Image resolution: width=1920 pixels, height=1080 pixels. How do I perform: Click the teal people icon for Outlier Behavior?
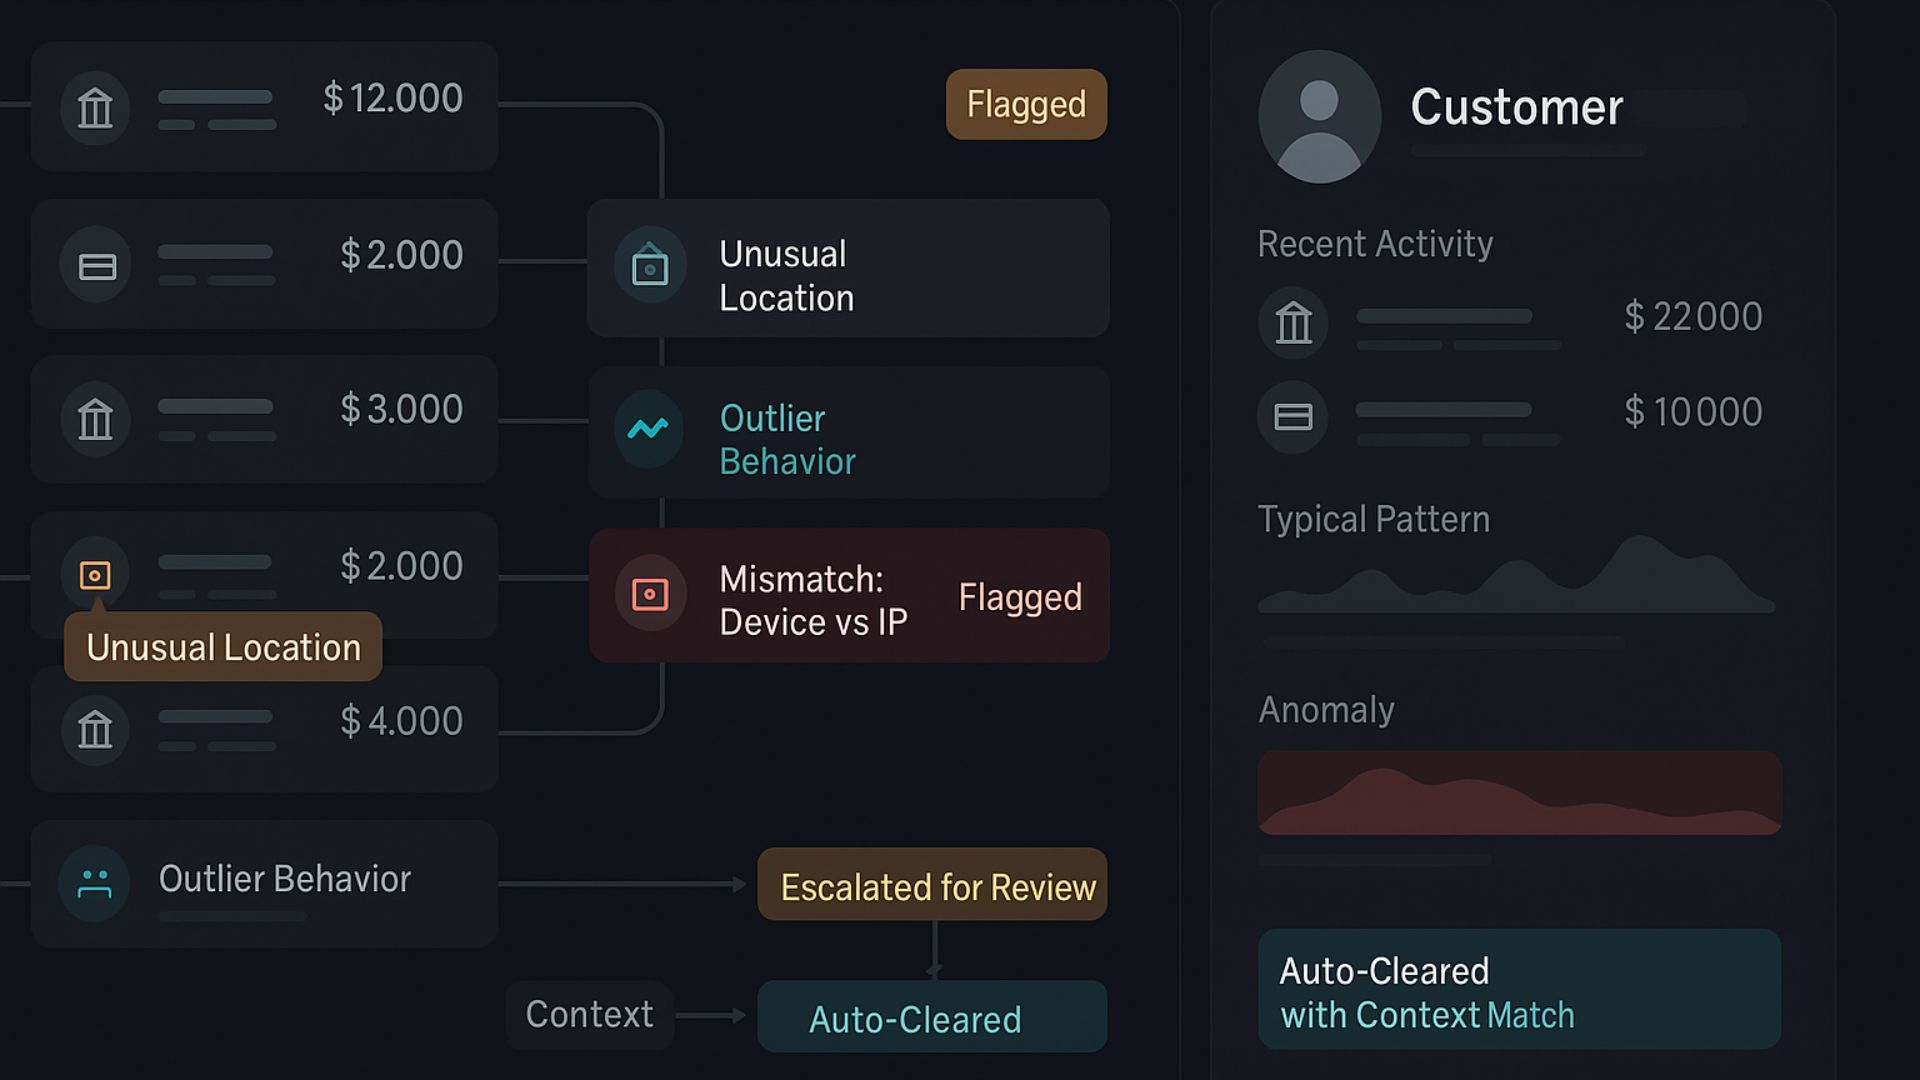point(94,883)
